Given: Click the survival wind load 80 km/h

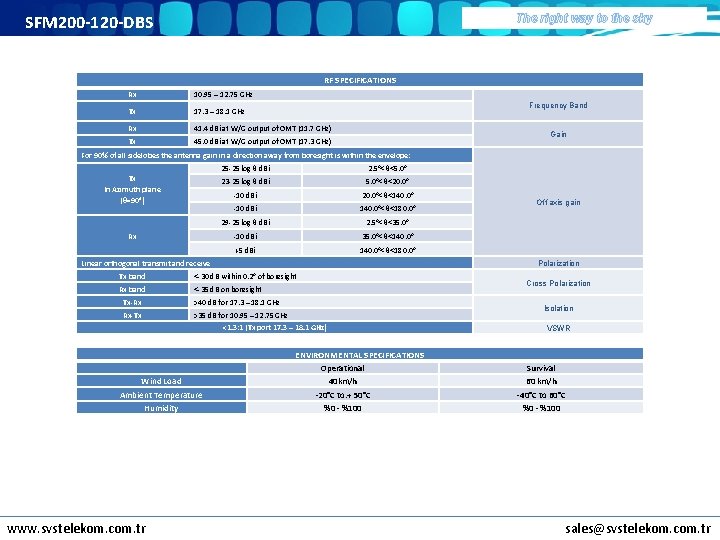Looking at the screenshot, I should point(541,381).
